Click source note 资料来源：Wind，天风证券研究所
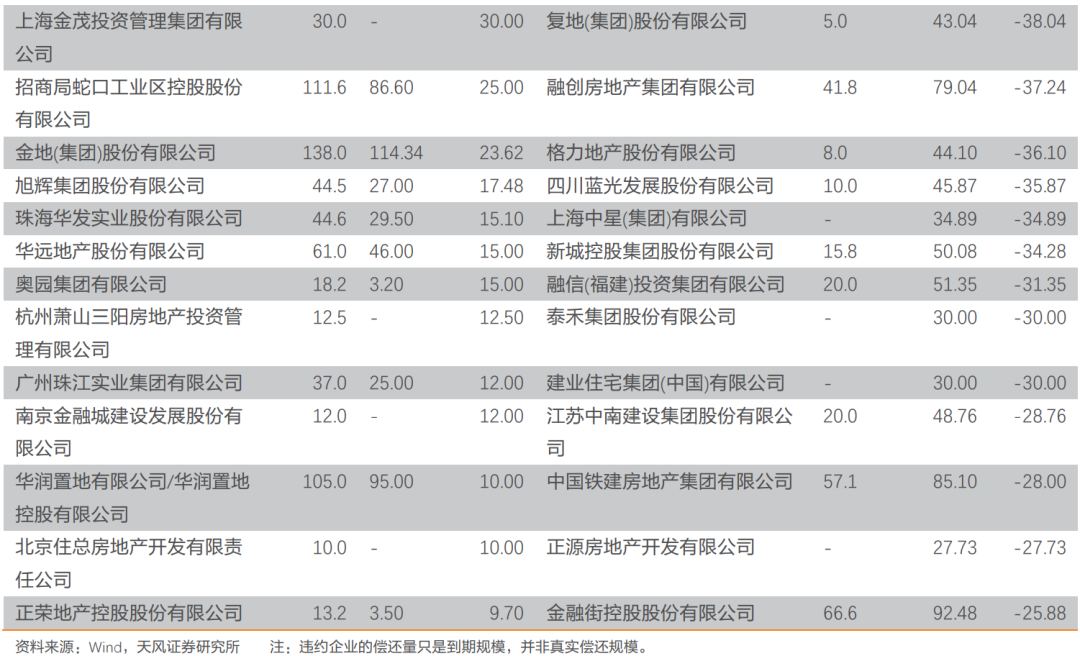Viewport: 1080px width, 656px height. click(x=127, y=647)
